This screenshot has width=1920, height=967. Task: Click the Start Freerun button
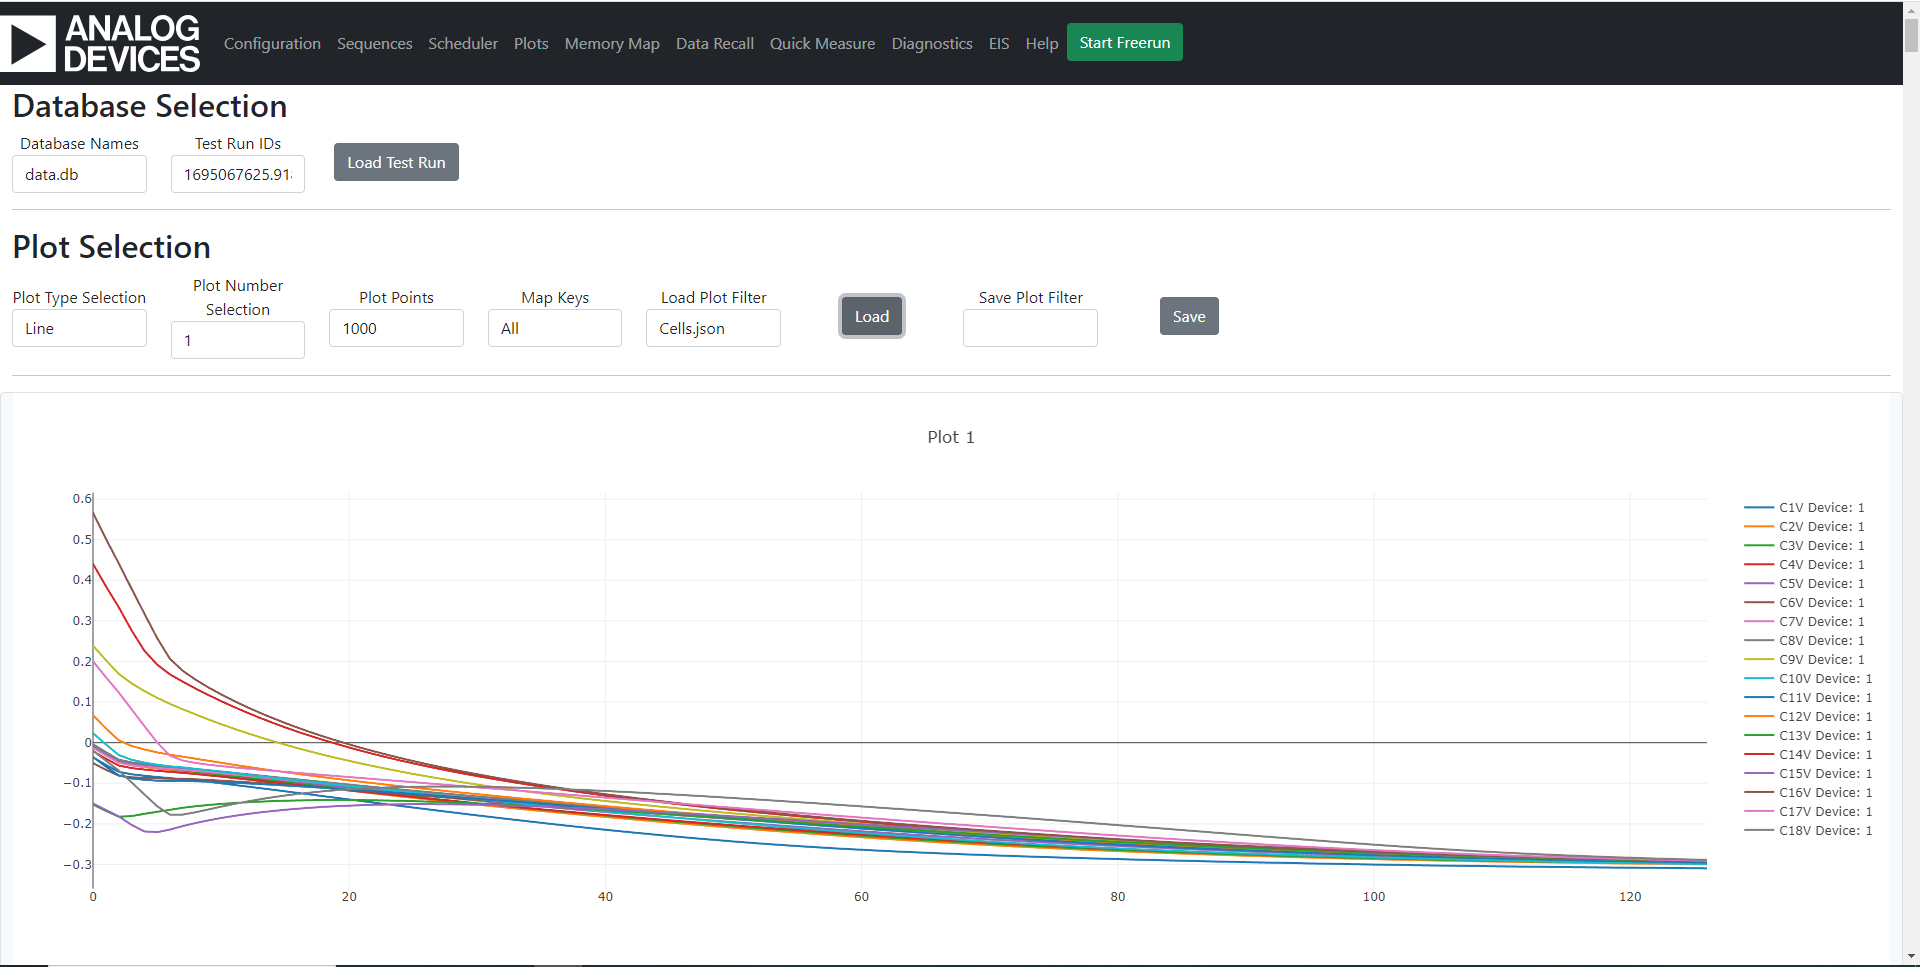pos(1124,42)
